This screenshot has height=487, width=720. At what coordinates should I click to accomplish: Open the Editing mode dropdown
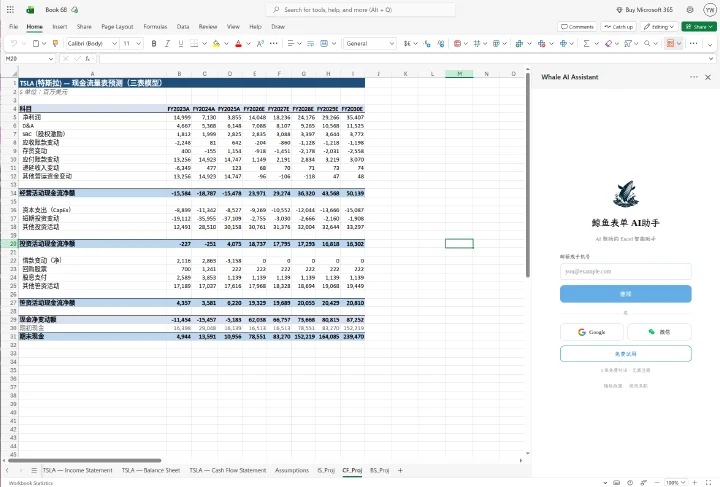tap(659, 27)
